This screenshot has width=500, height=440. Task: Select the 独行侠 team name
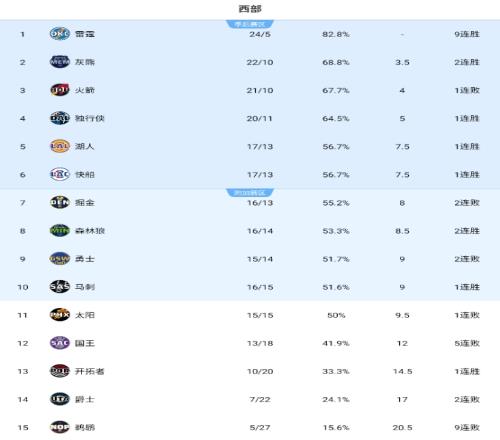[x=90, y=118]
